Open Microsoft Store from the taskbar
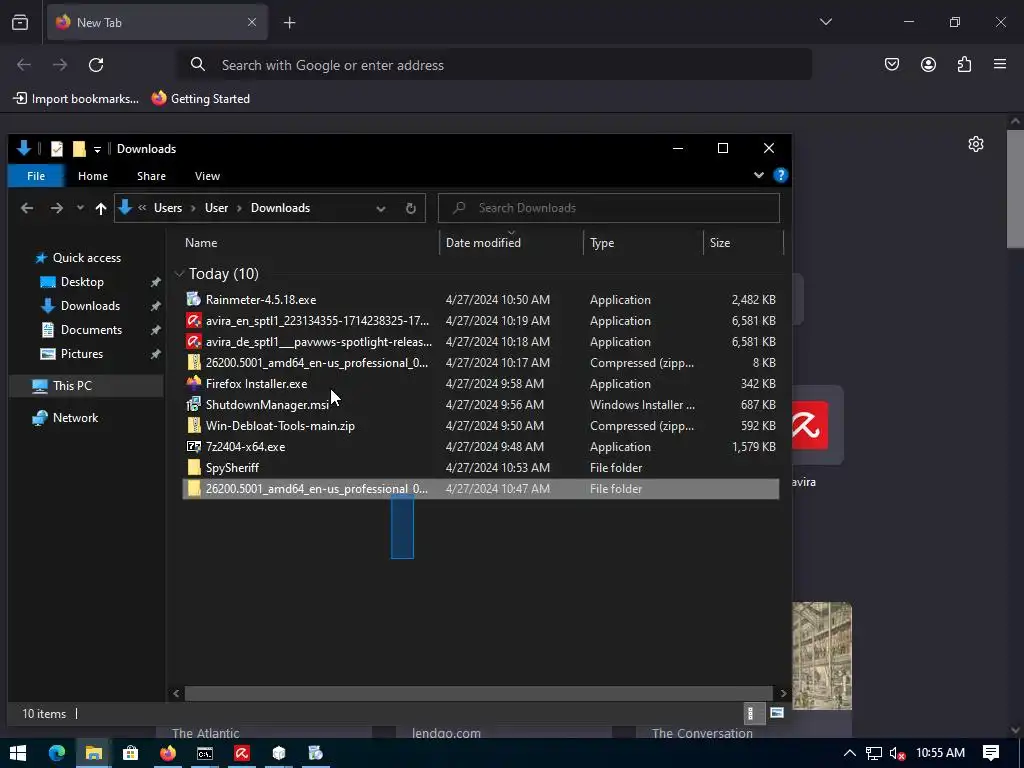The height and width of the screenshot is (768, 1024). point(131,753)
